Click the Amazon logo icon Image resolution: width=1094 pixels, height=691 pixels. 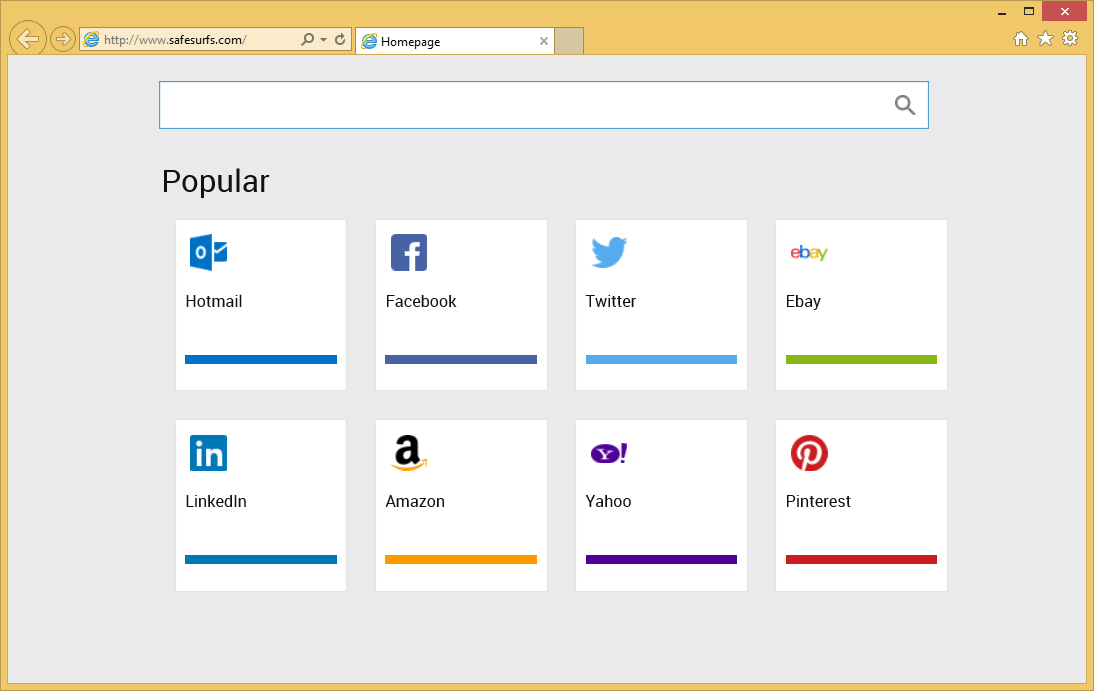click(x=409, y=453)
